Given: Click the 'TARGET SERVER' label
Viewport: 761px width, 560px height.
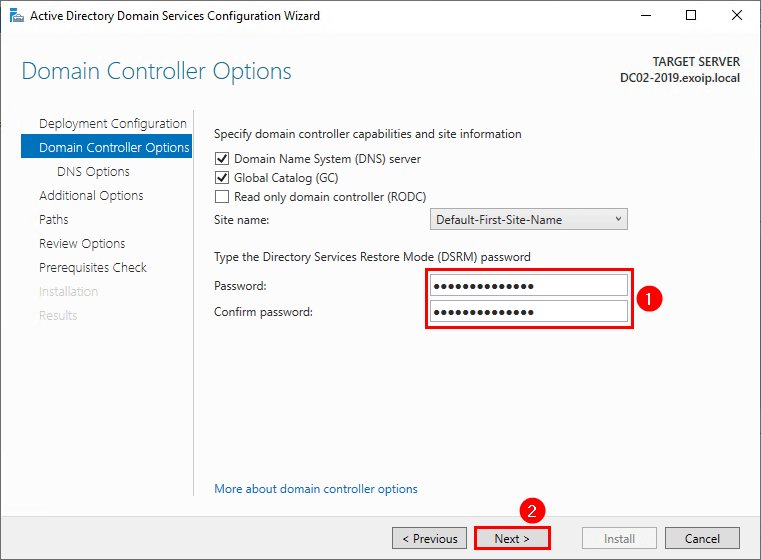Looking at the screenshot, I should [696, 62].
